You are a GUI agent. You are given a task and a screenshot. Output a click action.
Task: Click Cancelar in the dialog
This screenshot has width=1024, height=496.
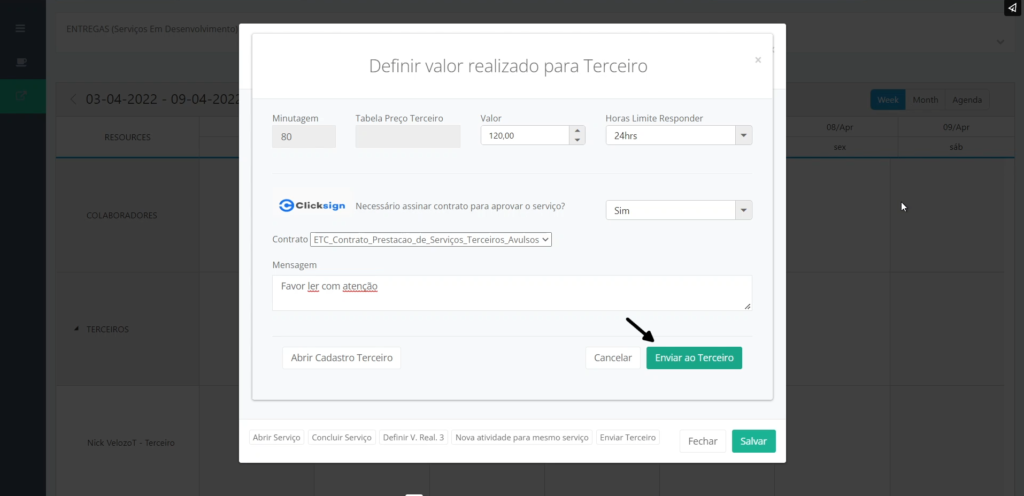coord(612,358)
